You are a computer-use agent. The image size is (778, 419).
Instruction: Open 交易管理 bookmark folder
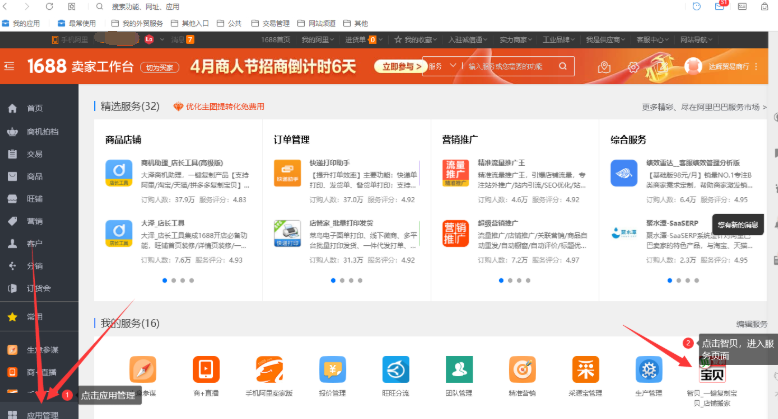point(270,23)
